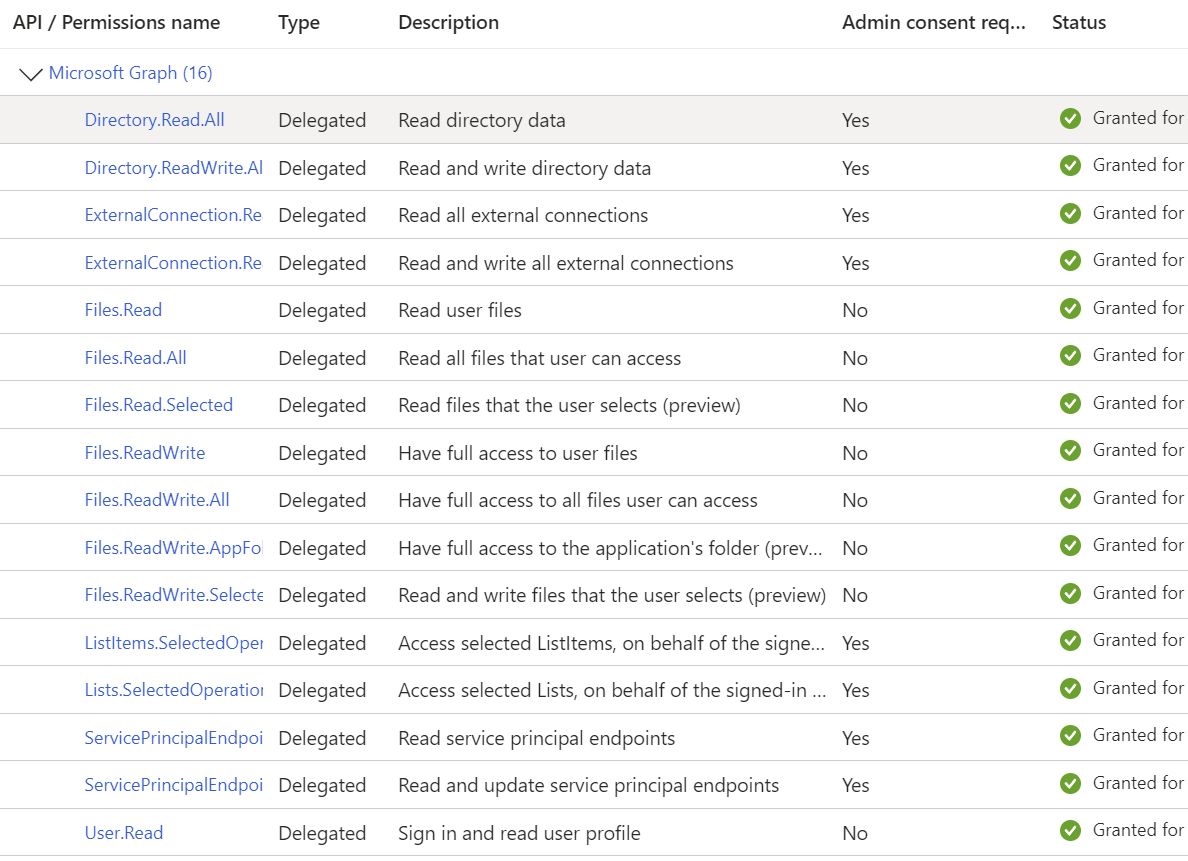
Task: Click the Type column header
Action: click(299, 23)
